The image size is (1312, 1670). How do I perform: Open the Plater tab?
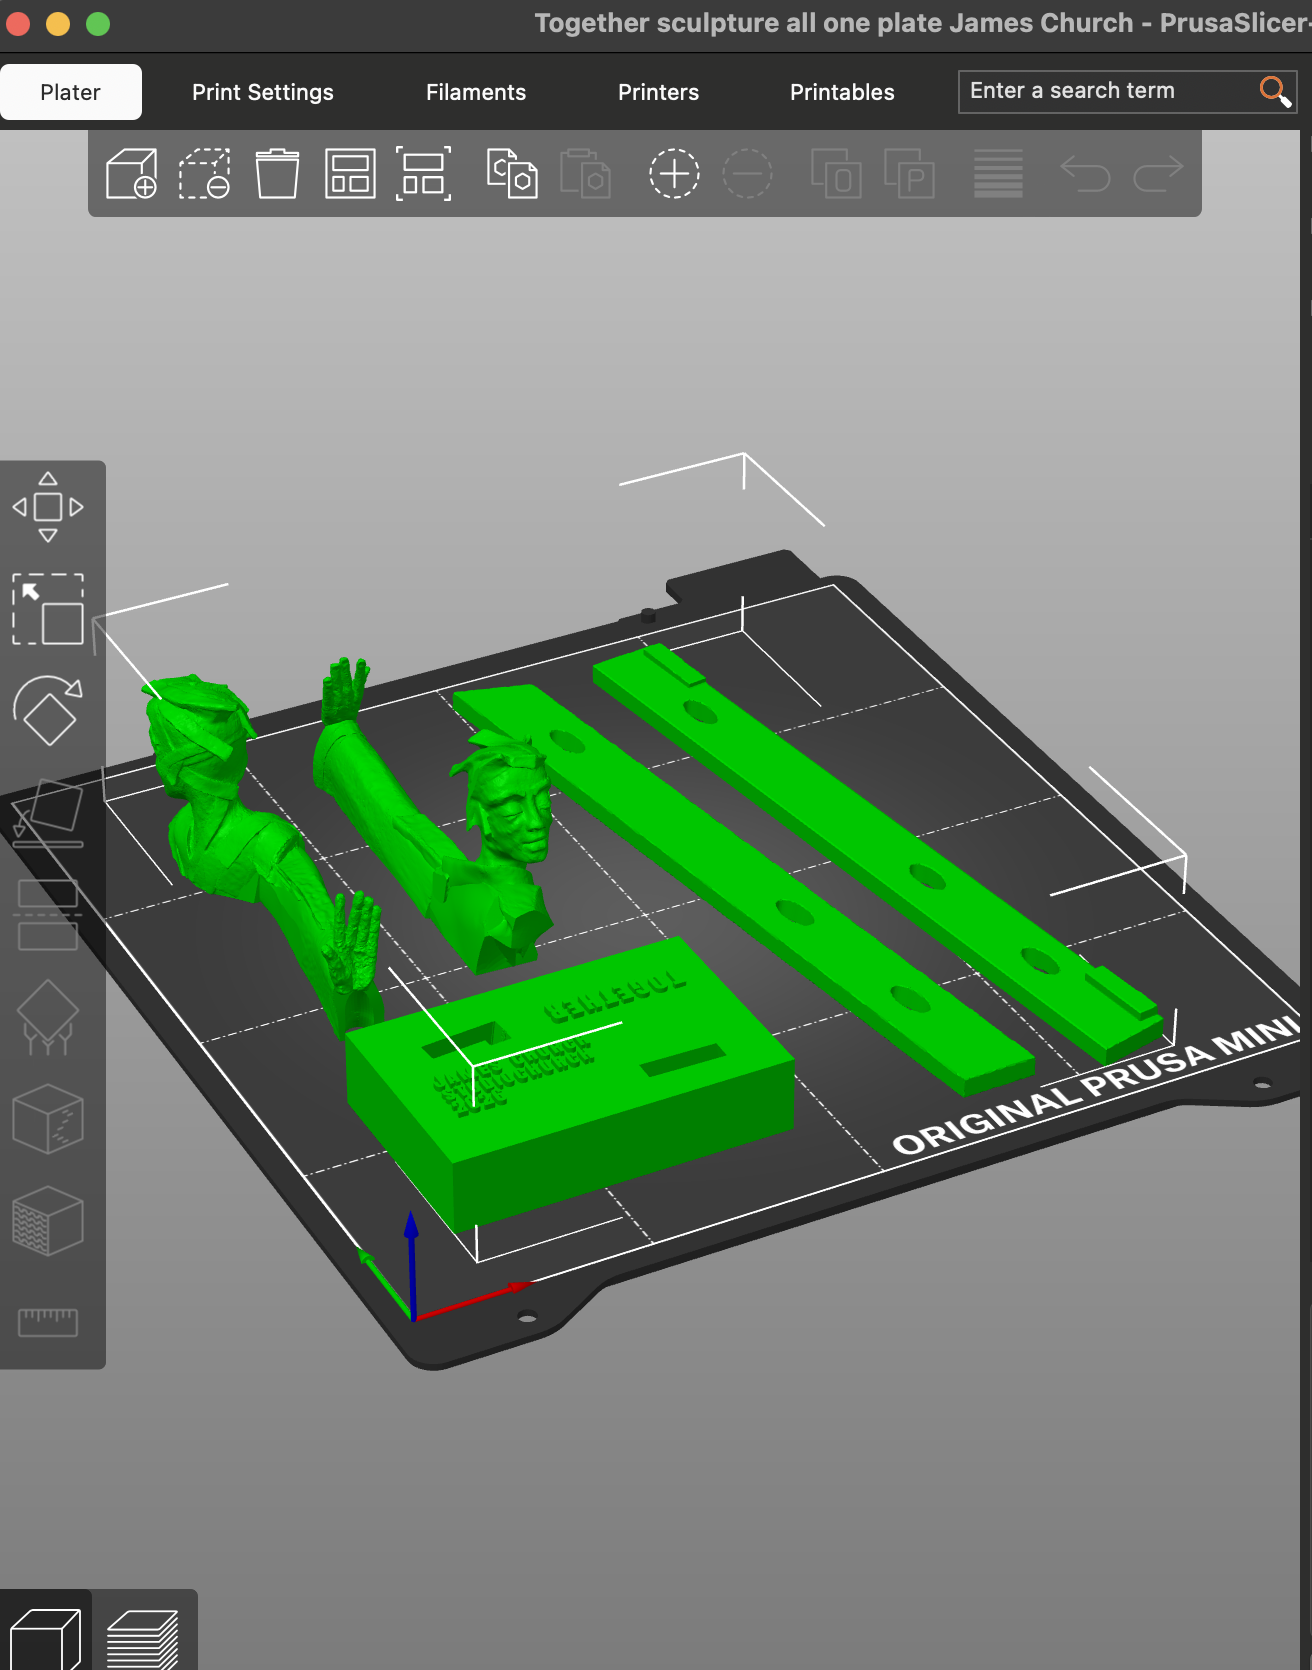pos(70,92)
